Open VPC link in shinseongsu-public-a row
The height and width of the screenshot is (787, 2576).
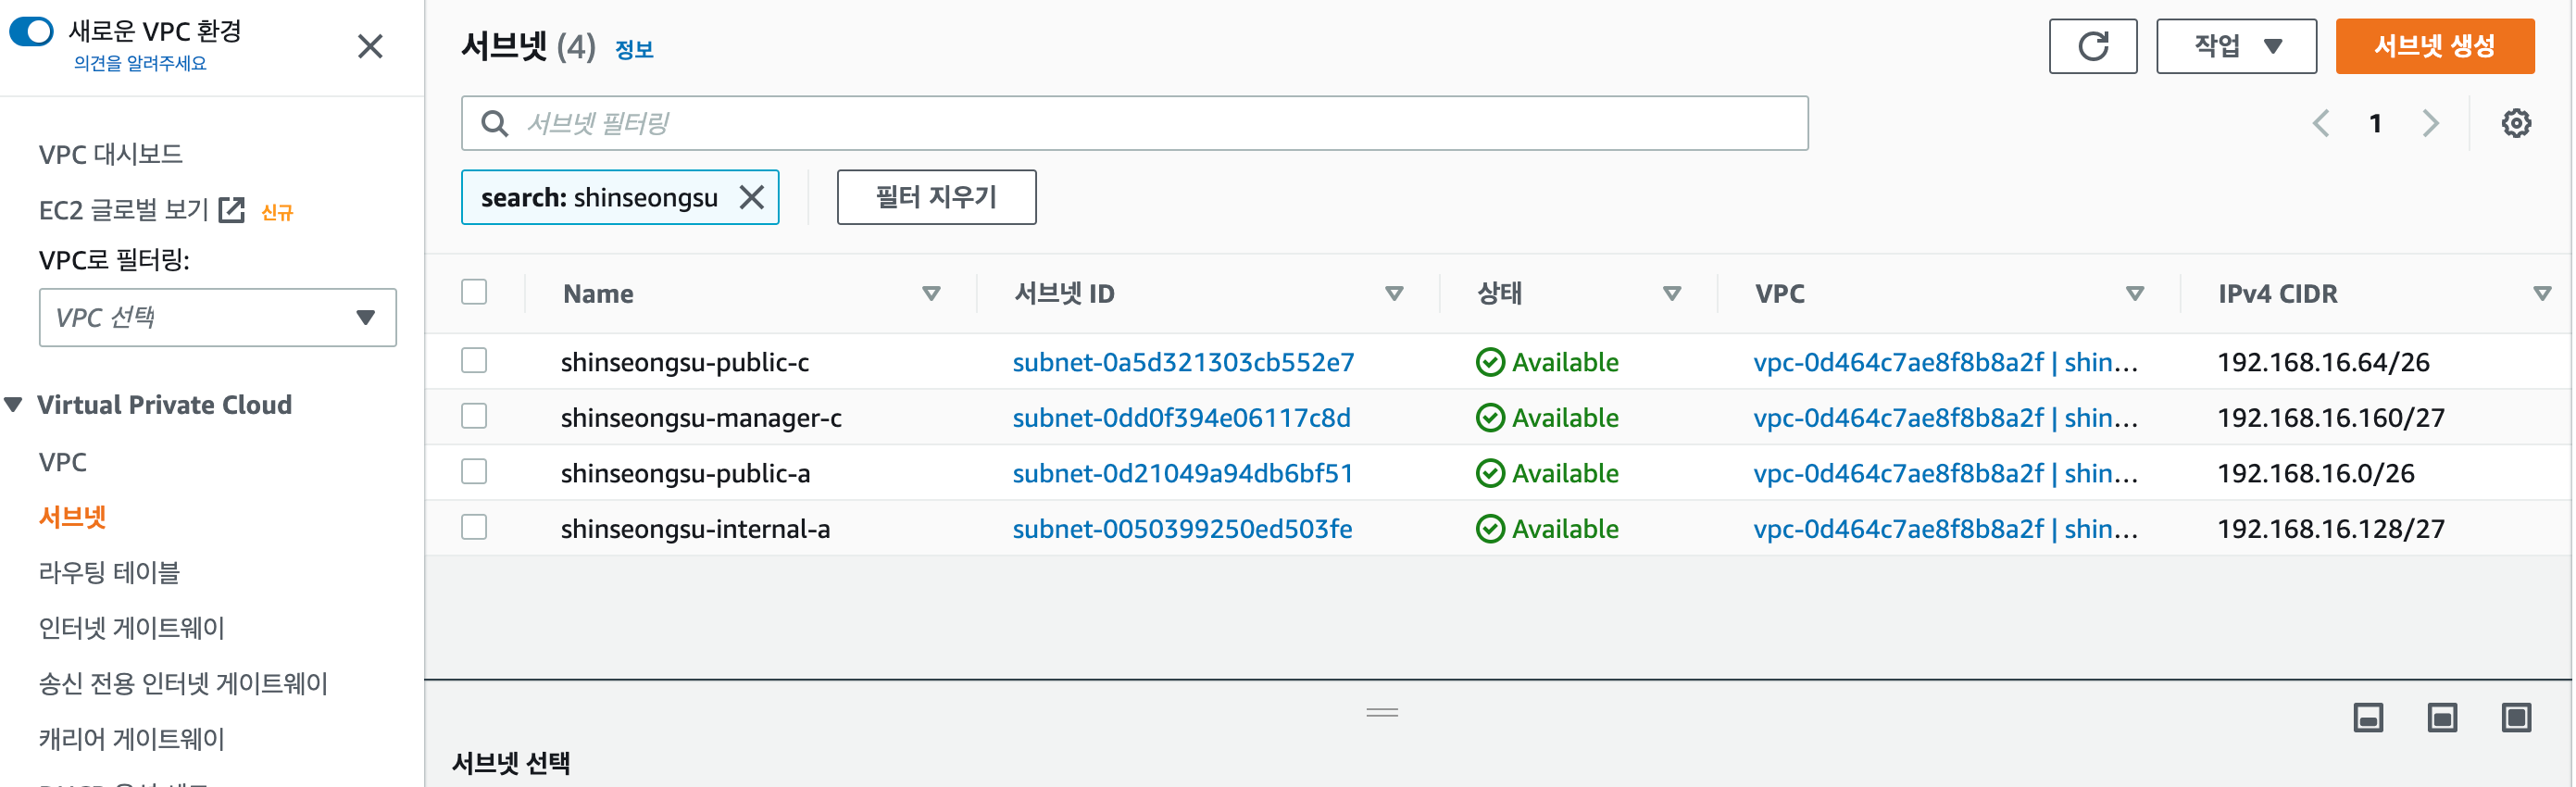pyautogui.click(x=1945, y=473)
